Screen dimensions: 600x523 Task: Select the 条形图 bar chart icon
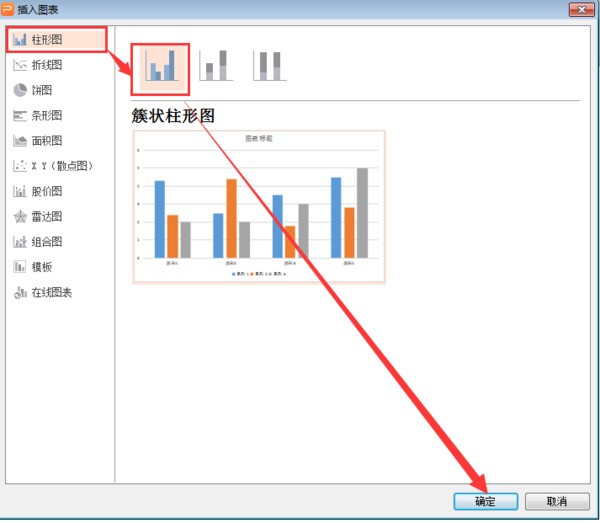point(20,115)
